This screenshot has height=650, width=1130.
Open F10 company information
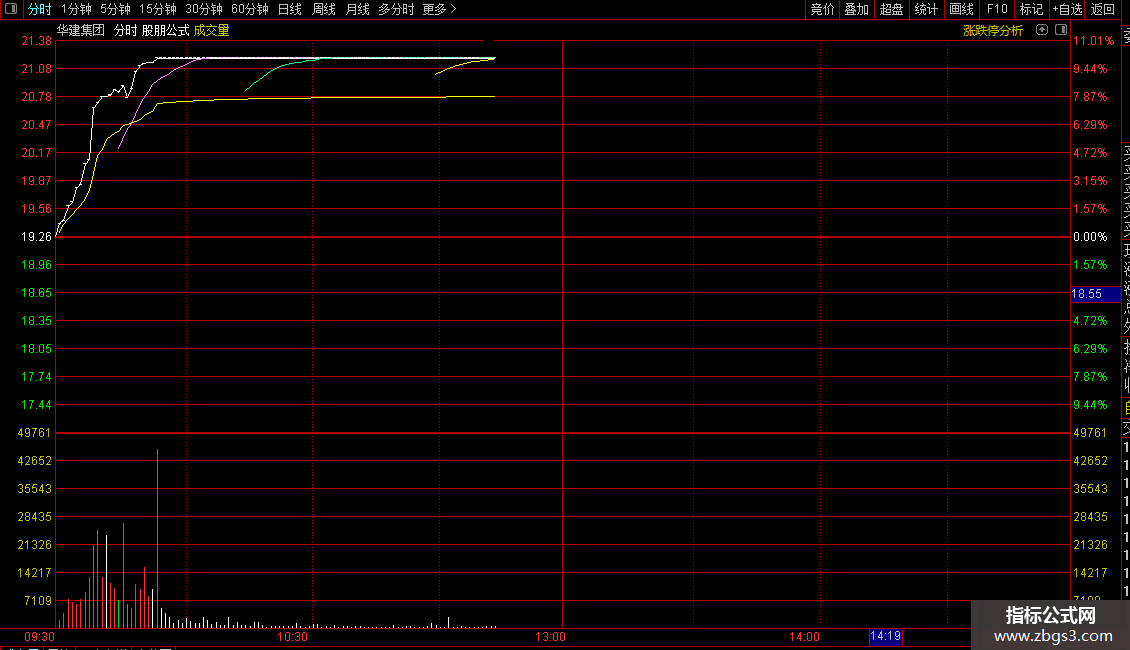[997, 9]
